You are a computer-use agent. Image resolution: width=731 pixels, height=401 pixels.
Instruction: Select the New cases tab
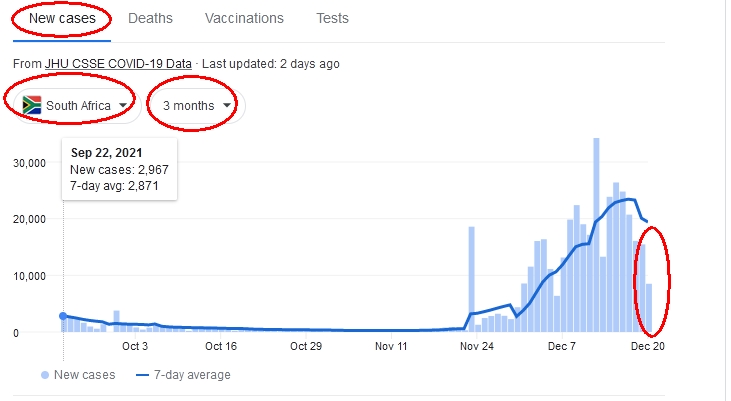[62, 18]
